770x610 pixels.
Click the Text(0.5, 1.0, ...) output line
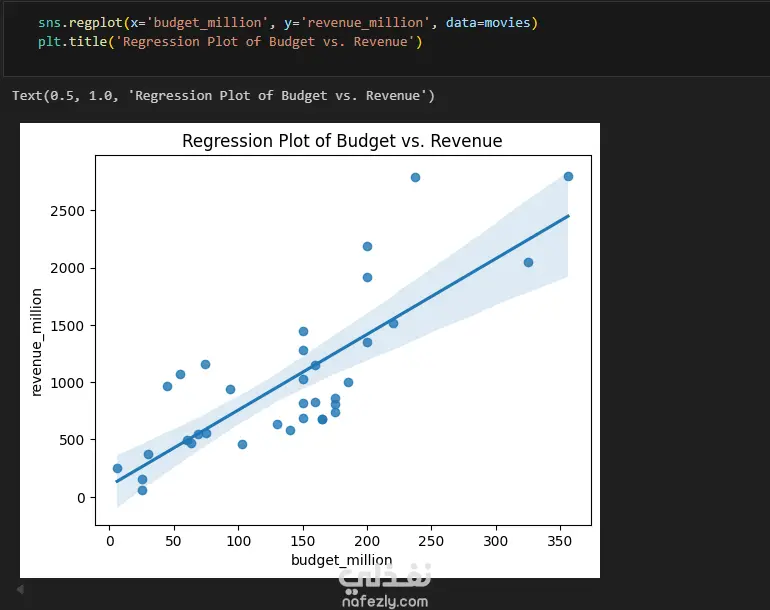223,96
